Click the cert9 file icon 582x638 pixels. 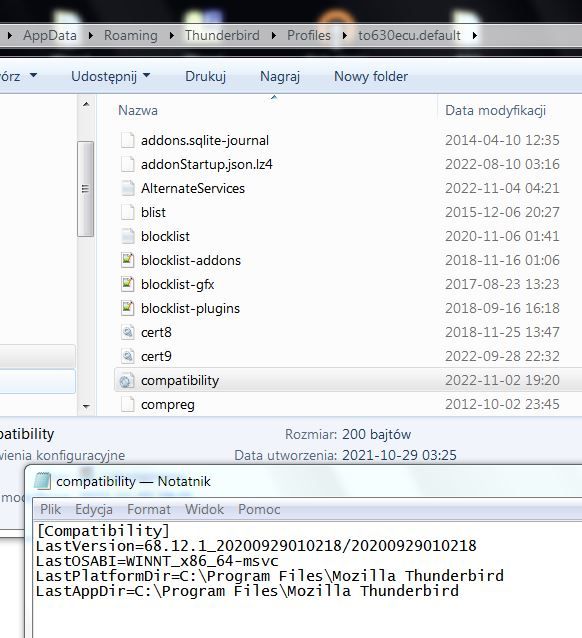tap(127, 356)
